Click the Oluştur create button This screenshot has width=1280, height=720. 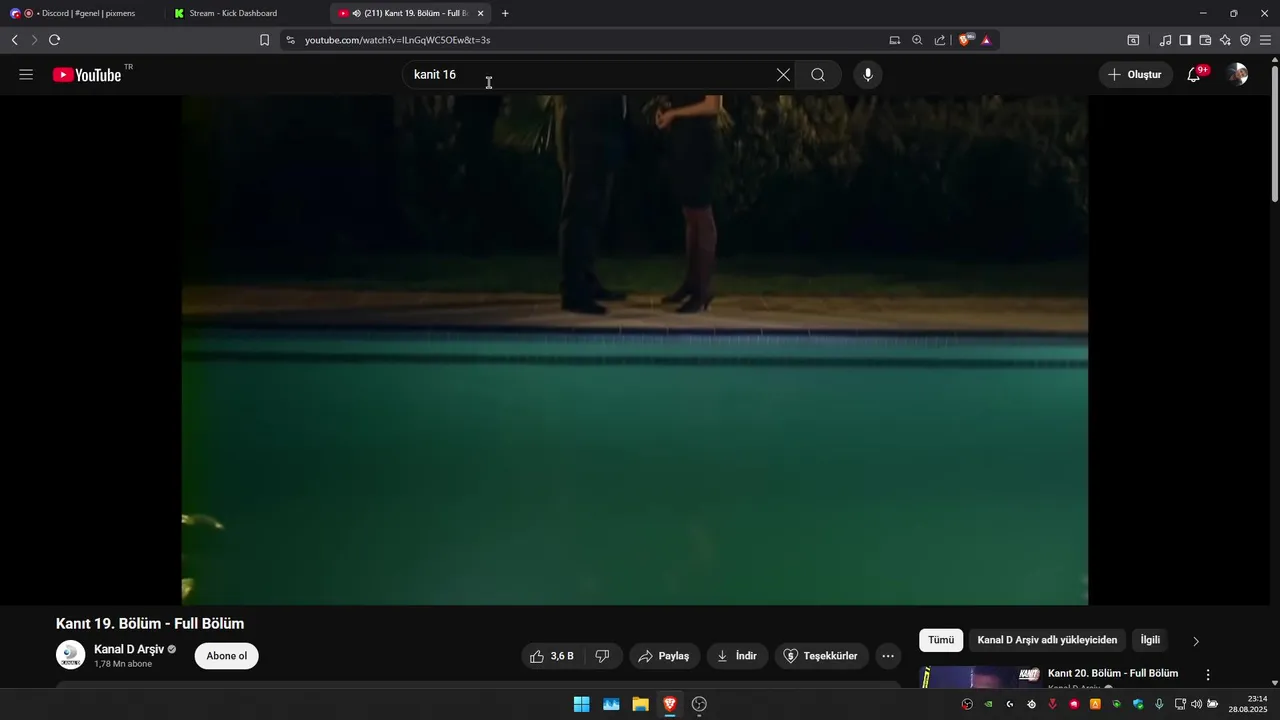pos(1136,75)
